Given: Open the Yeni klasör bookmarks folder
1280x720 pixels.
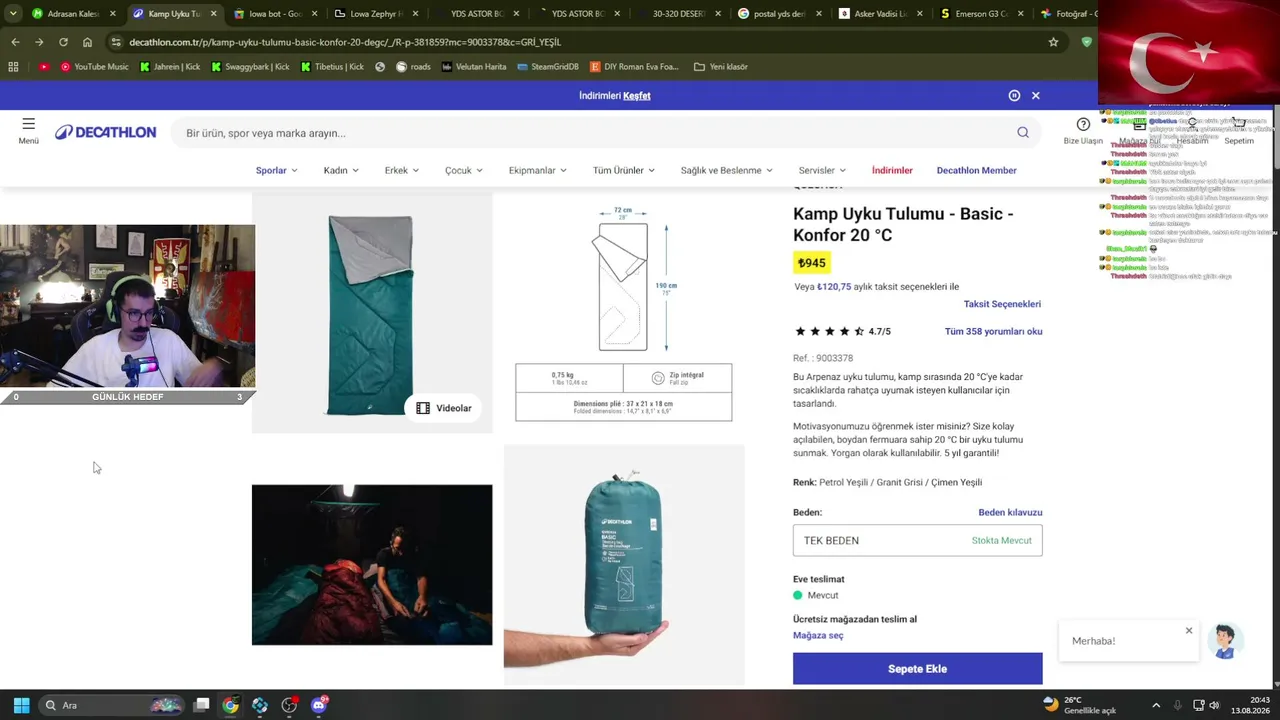Looking at the screenshot, I should [x=720, y=67].
